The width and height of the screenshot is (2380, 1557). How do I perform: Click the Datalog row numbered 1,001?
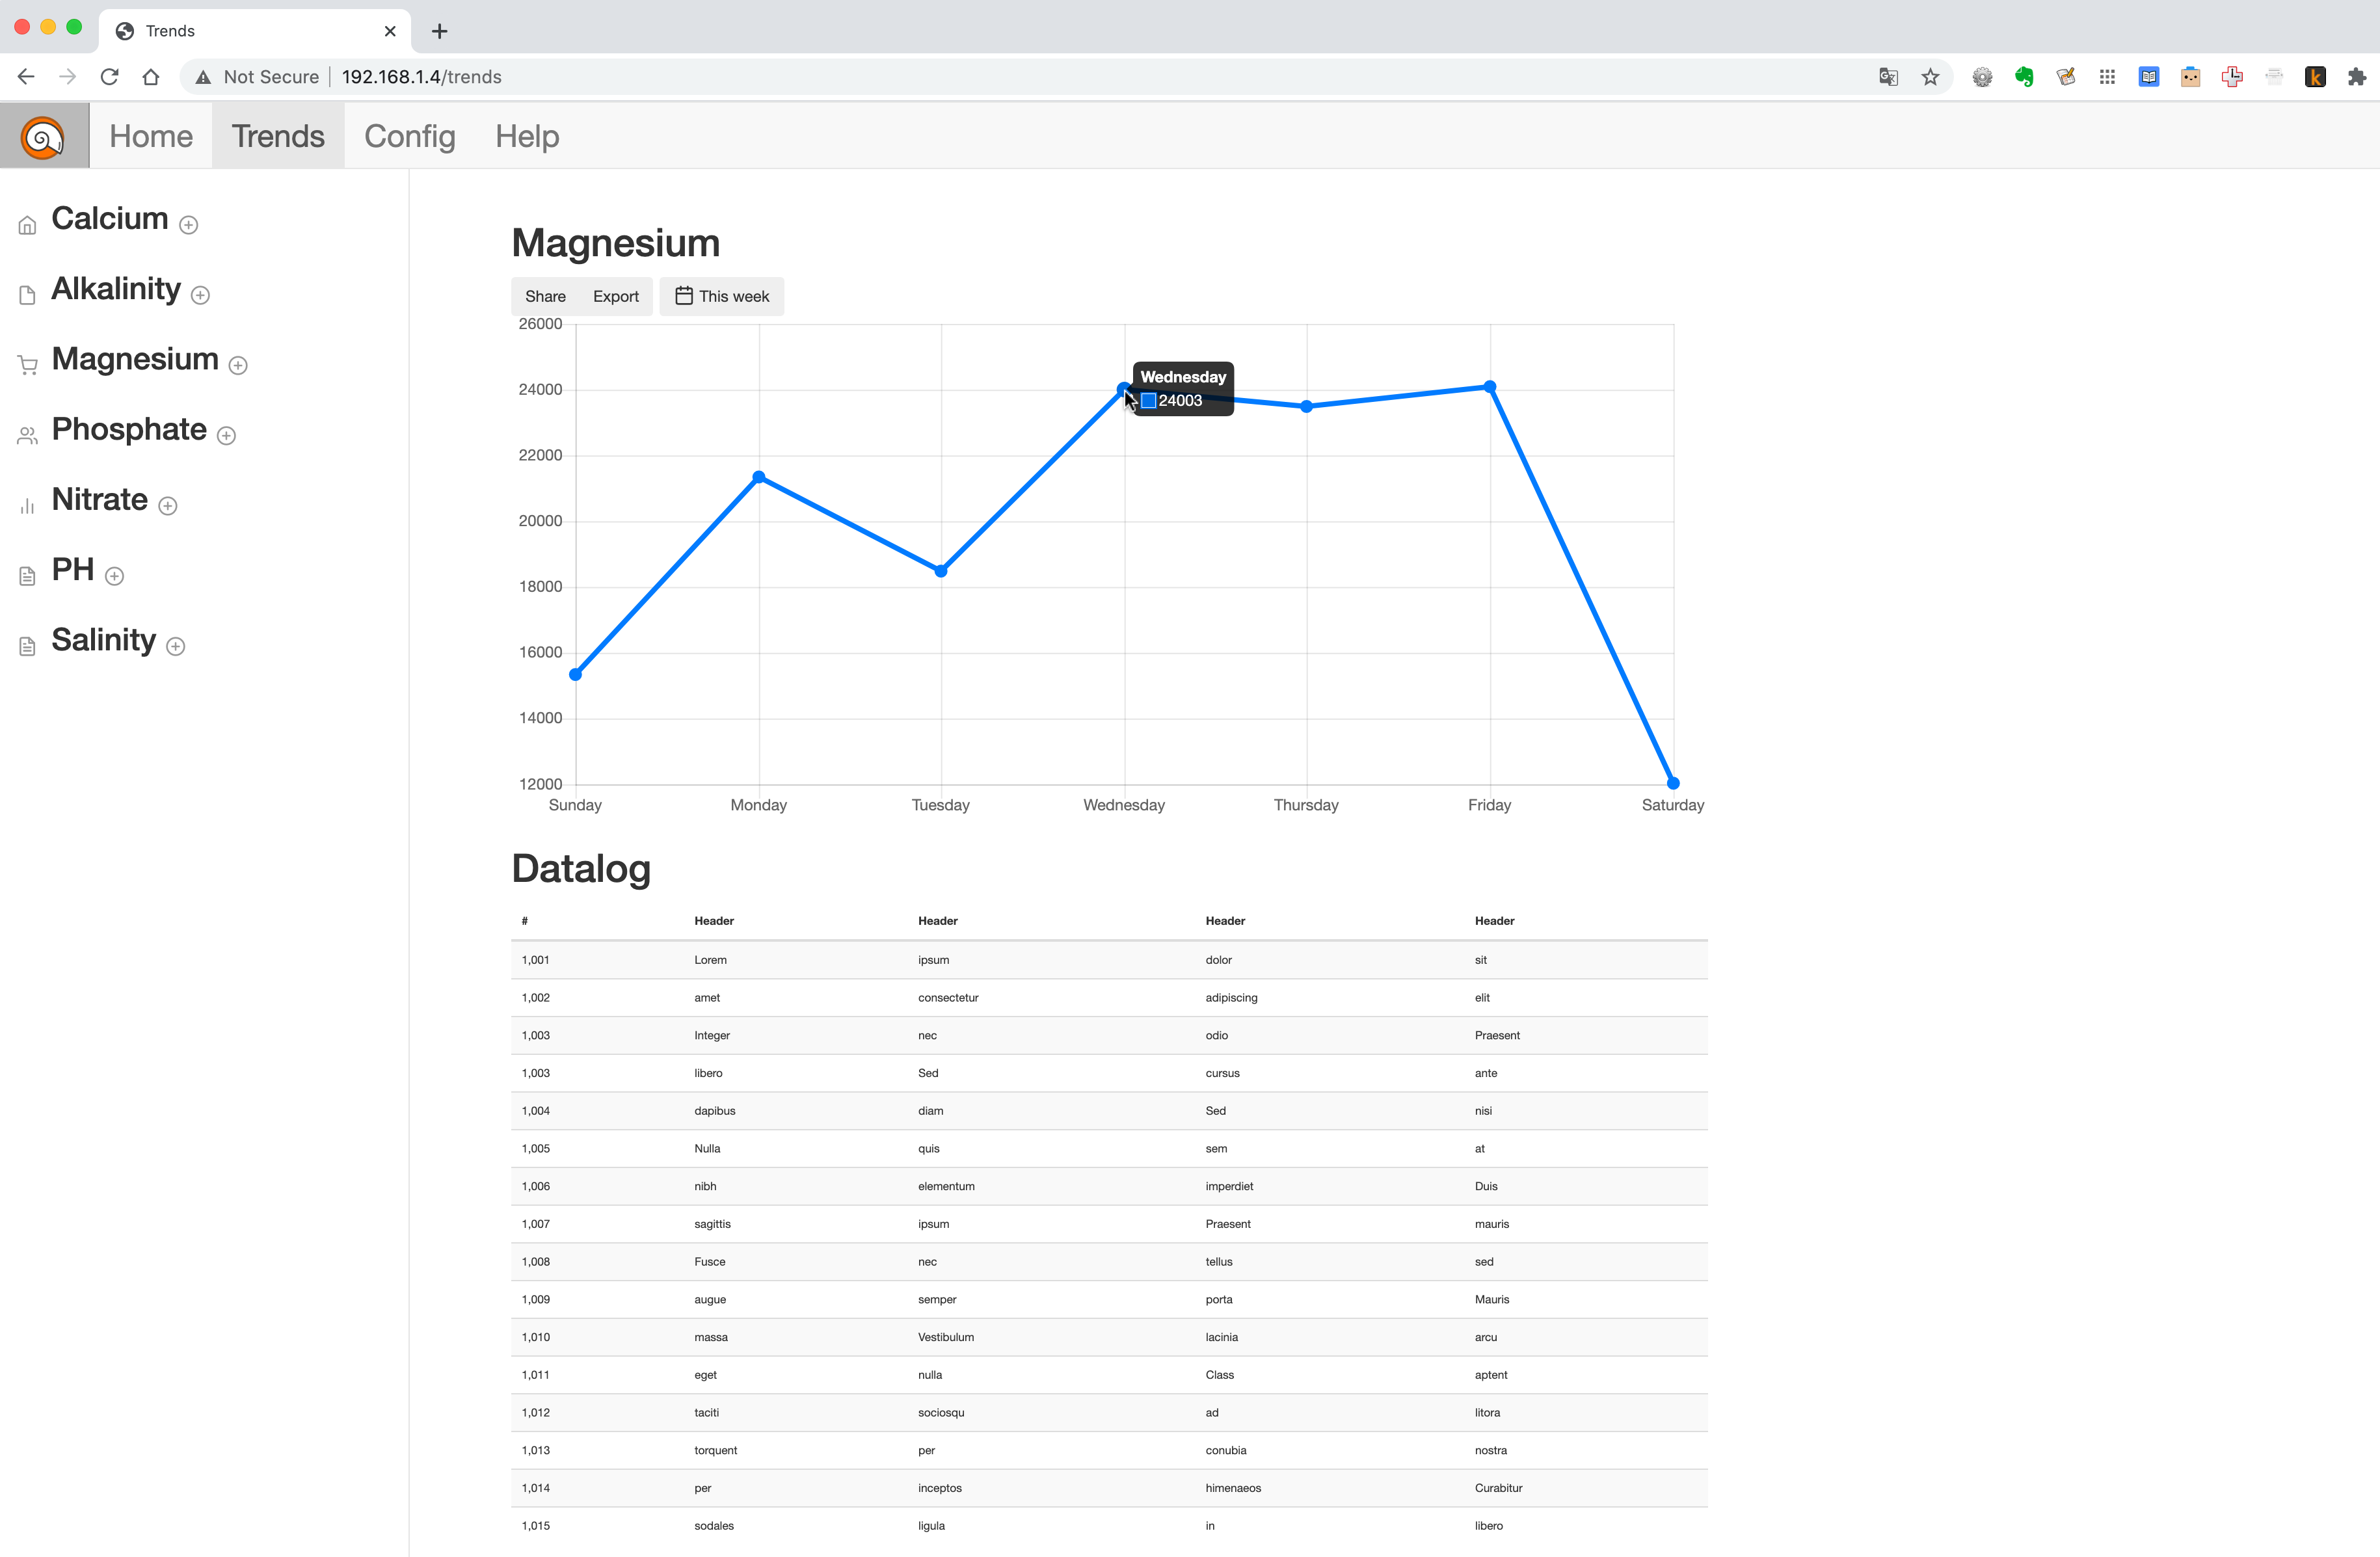pos(1109,960)
